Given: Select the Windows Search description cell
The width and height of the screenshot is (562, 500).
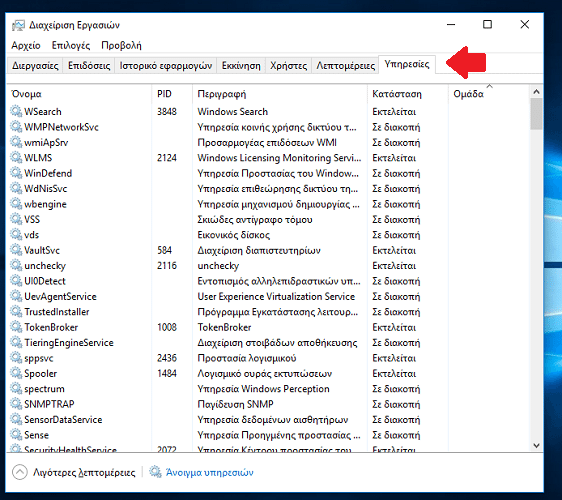Looking at the screenshot, I should pos(233,111).
